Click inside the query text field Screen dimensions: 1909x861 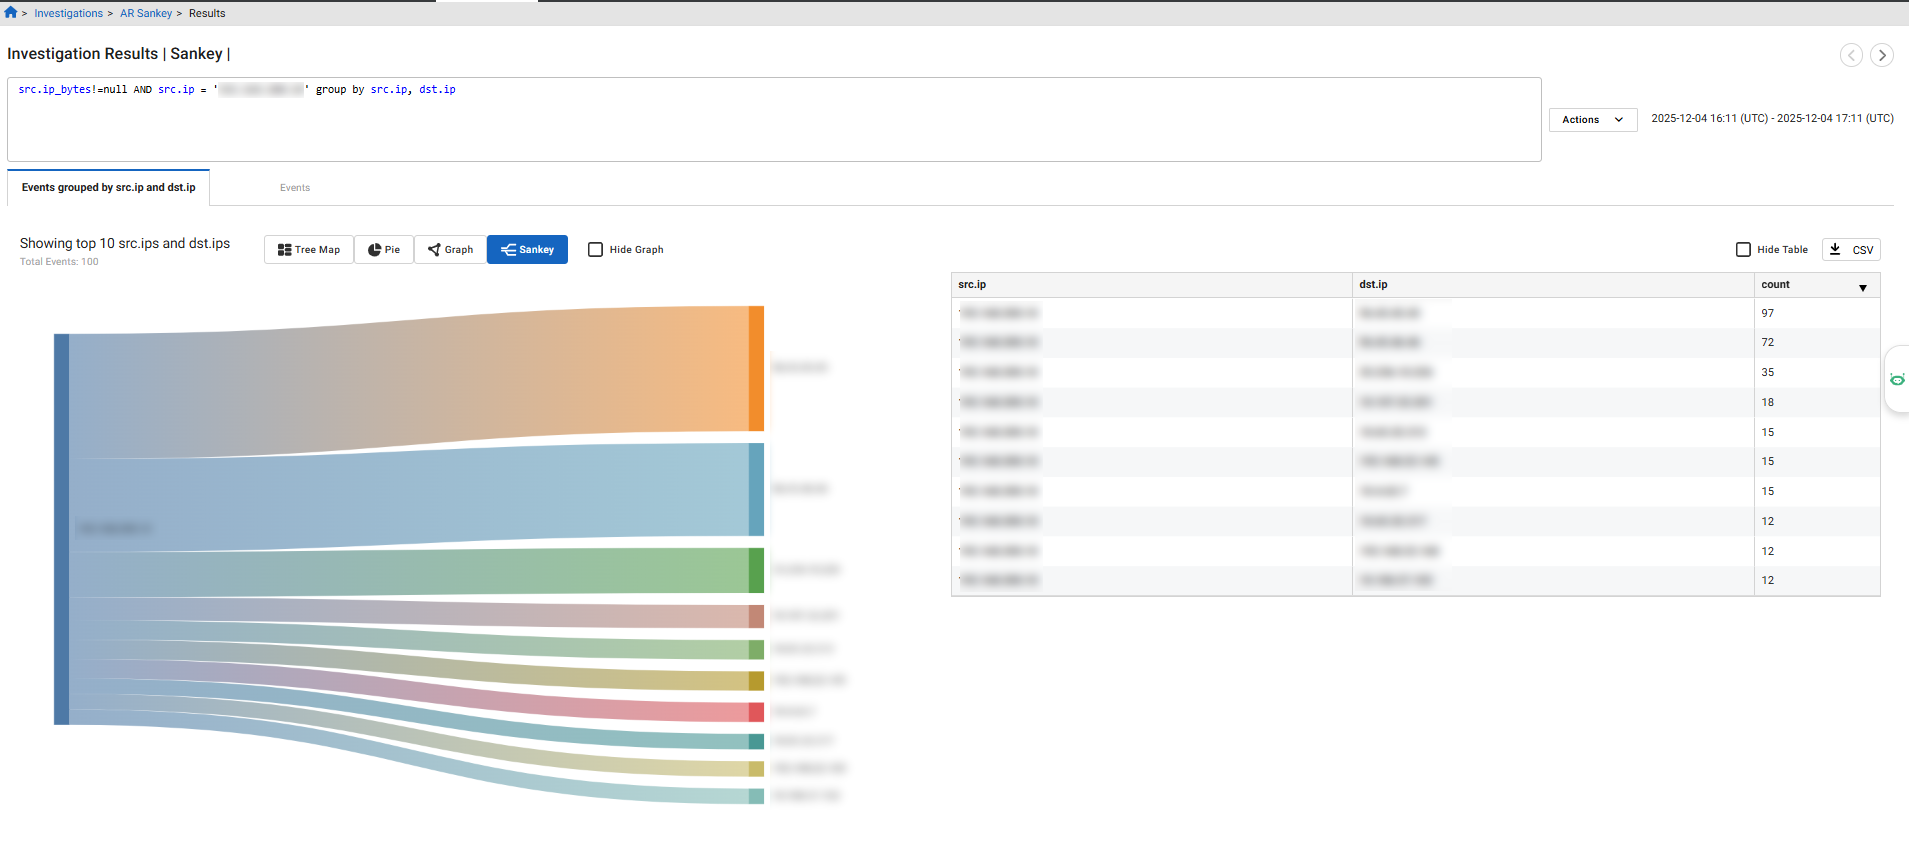(x=773, y=125)
